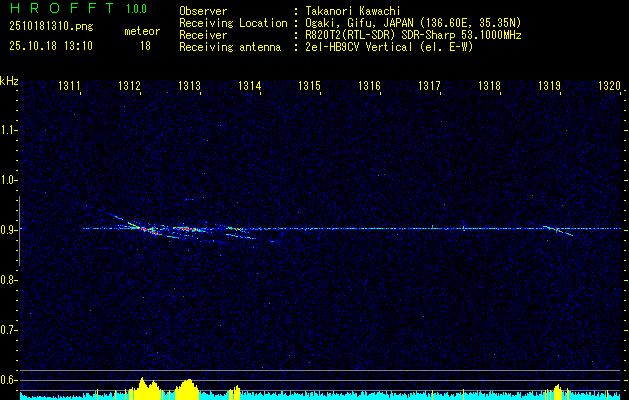629x400 pixels.
Task: Click the HROFFT title text
Action: pos(62,8)
